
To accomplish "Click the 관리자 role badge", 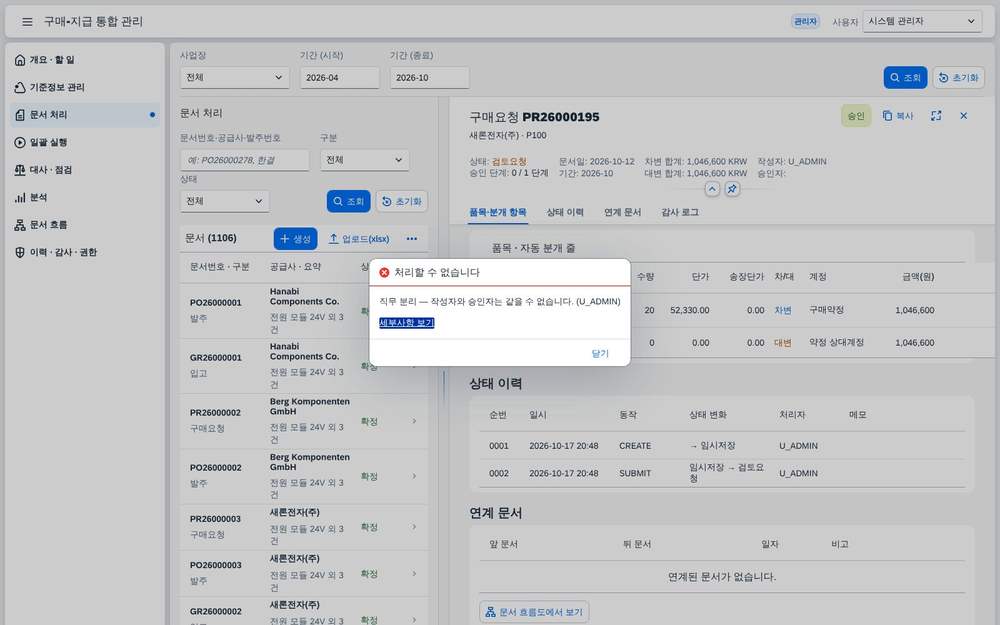I will pos(805,21).
